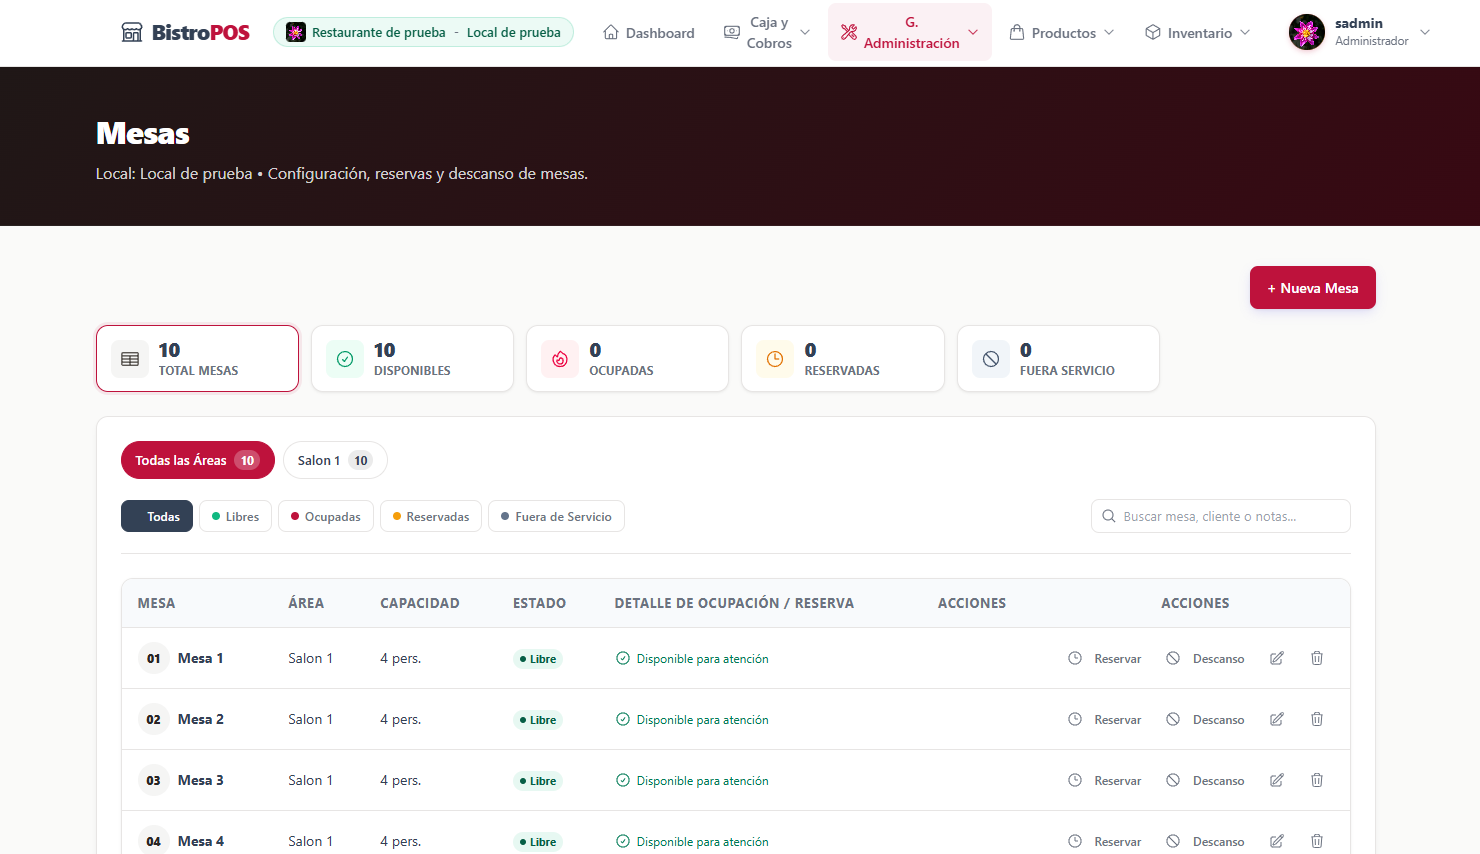The height and width of the screenshot is (854, 1480).
Task: Edit Mesa 1 with pencil icon
Action: 1277,658
